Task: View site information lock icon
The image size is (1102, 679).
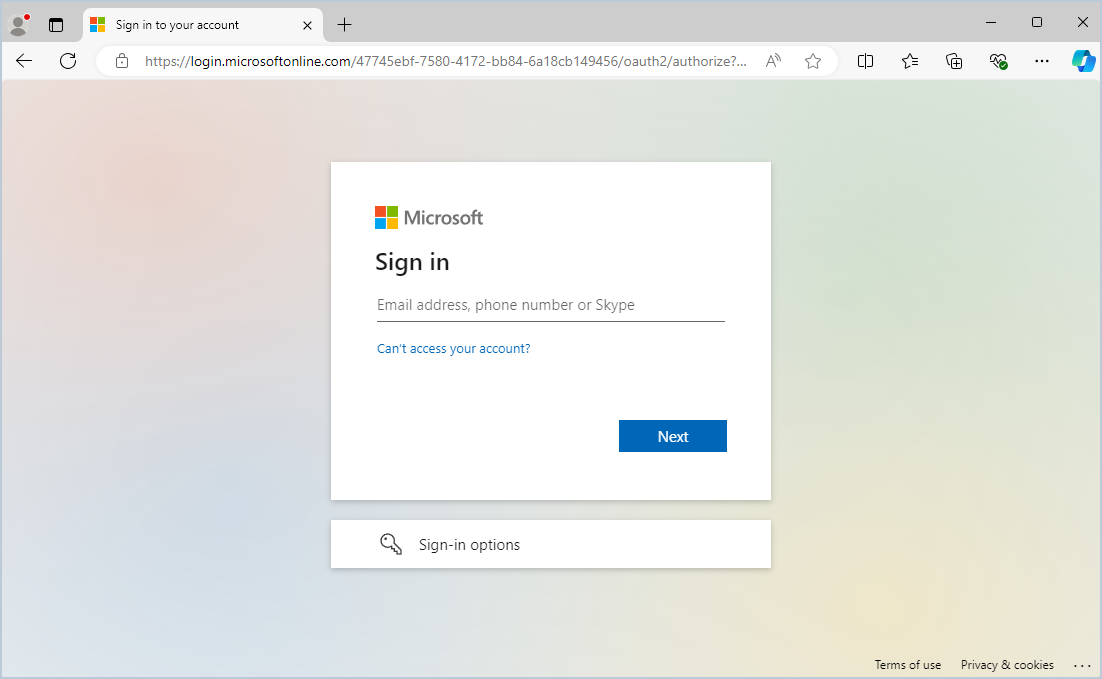Action: point(122,61)
